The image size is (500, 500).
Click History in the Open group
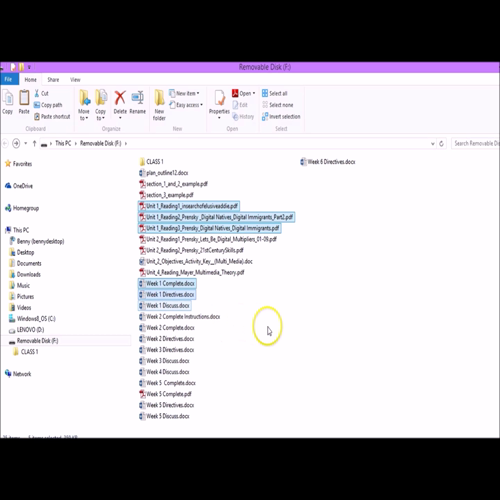click(x=243, y=117)
